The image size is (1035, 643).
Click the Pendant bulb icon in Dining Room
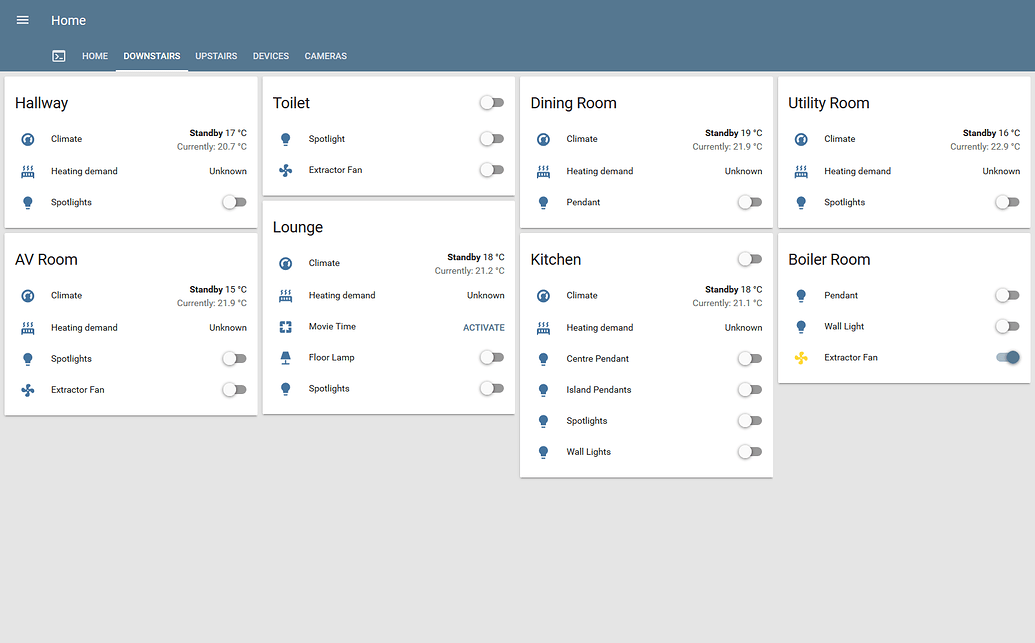point(542,202)
